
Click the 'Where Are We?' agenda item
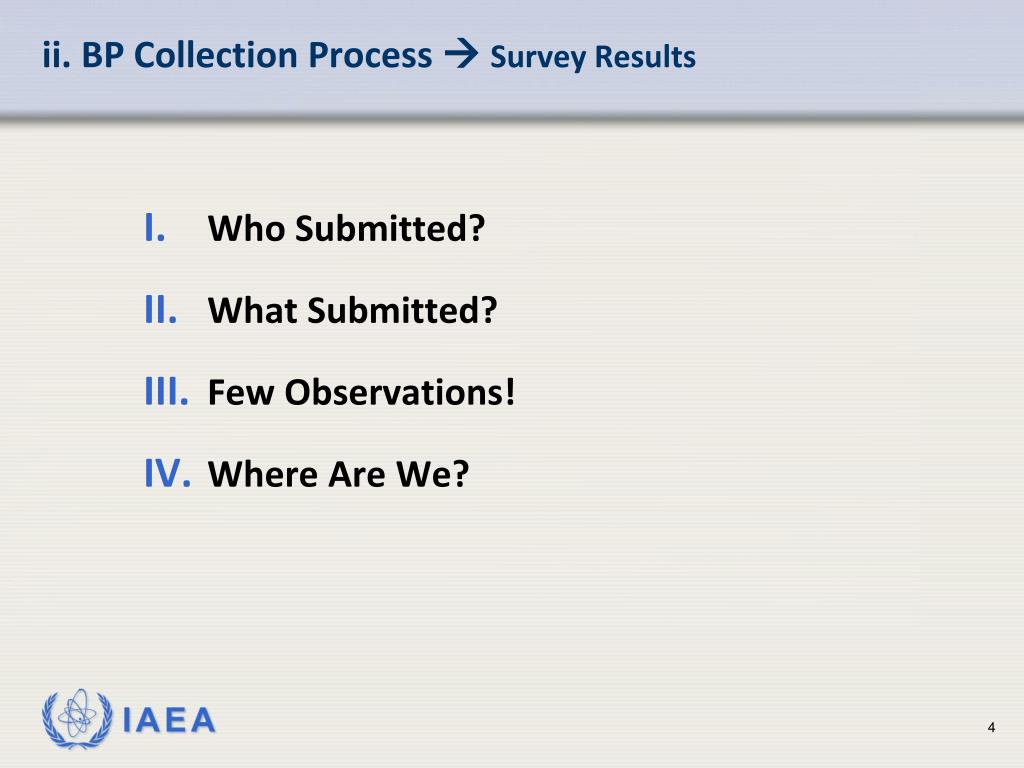(338, 474)
